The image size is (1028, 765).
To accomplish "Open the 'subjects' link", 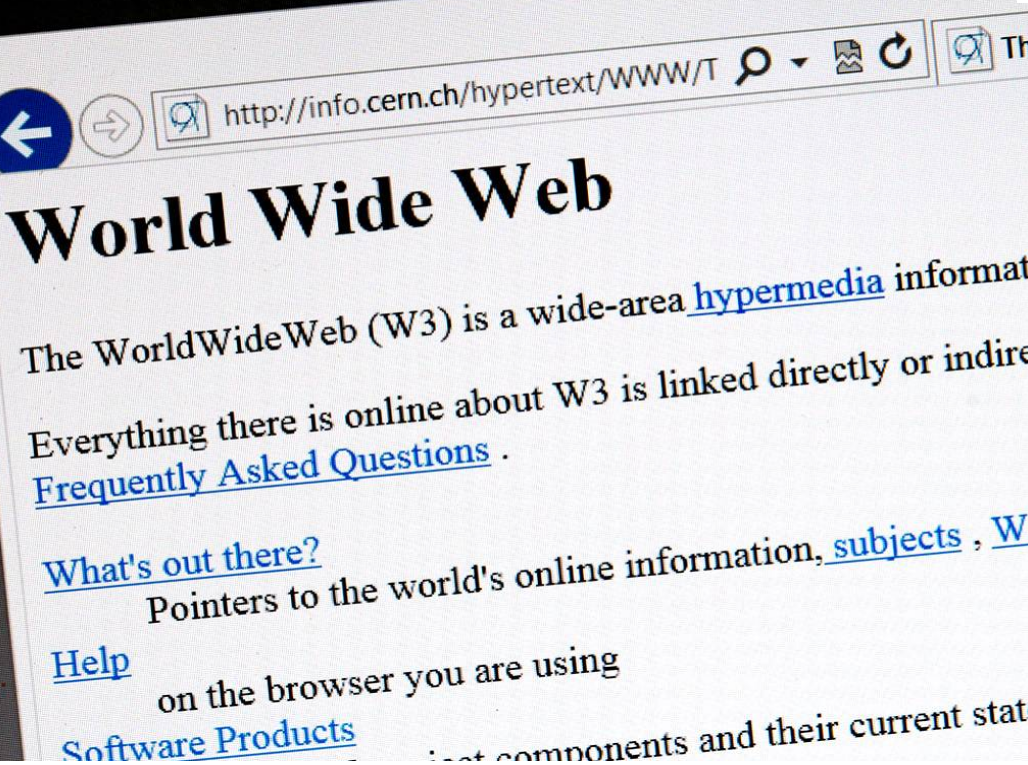I will tap(896, 541).
